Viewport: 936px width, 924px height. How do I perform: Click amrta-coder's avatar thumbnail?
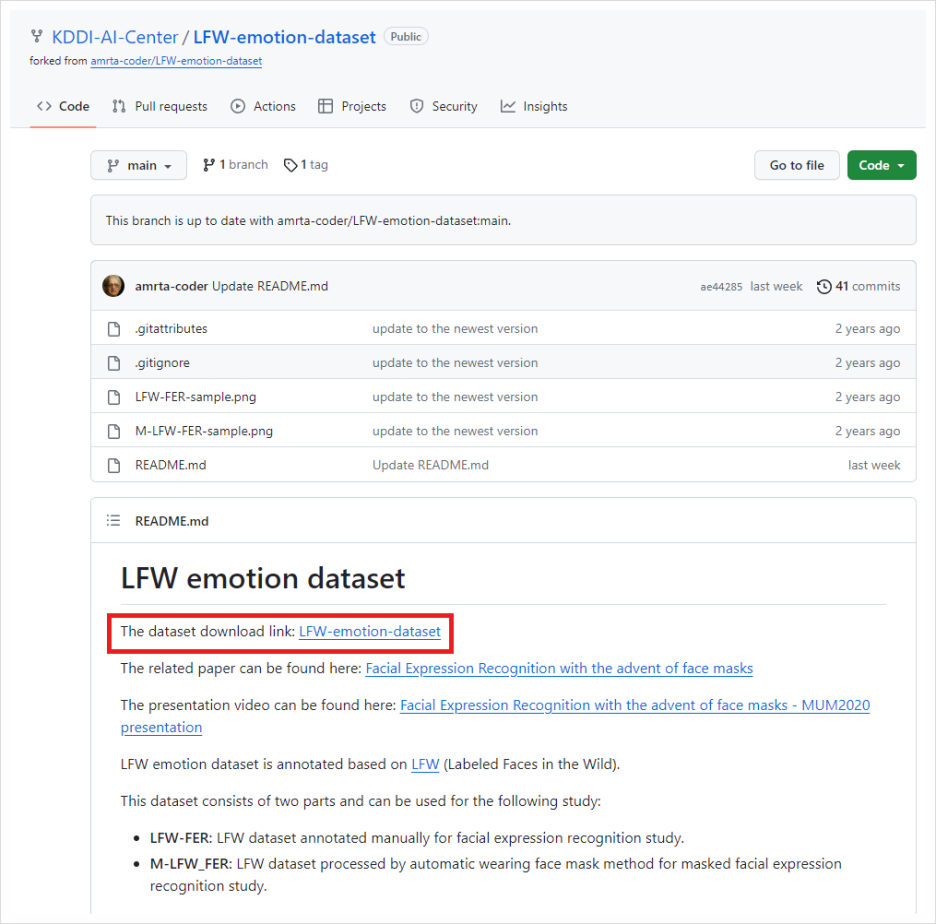point(113,285)
